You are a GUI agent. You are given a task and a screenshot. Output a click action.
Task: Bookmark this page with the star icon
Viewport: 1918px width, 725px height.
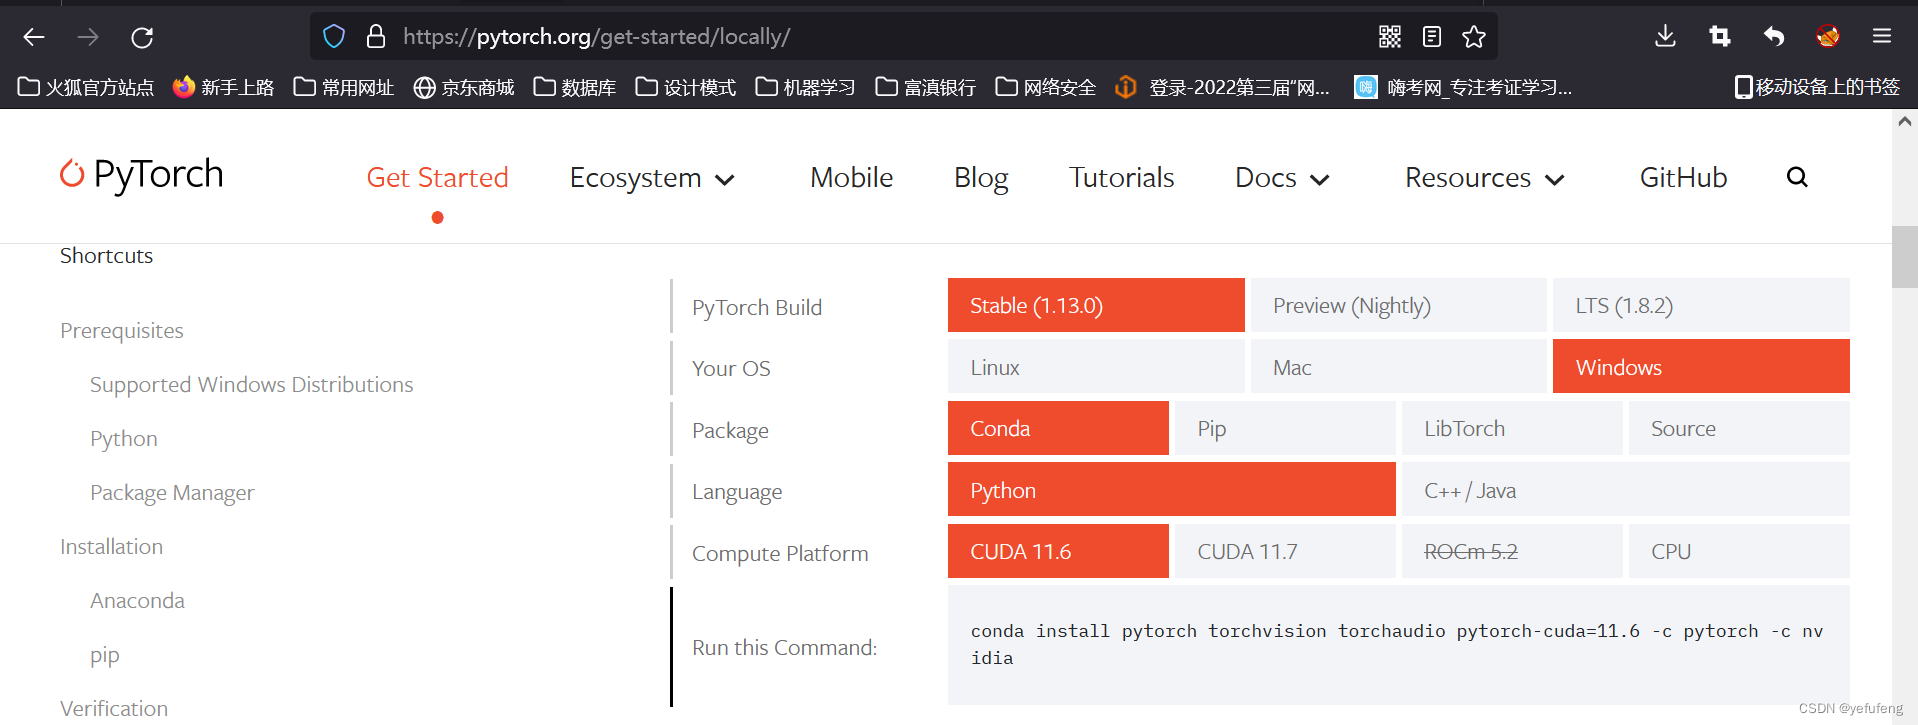[x=1474, y=37]
